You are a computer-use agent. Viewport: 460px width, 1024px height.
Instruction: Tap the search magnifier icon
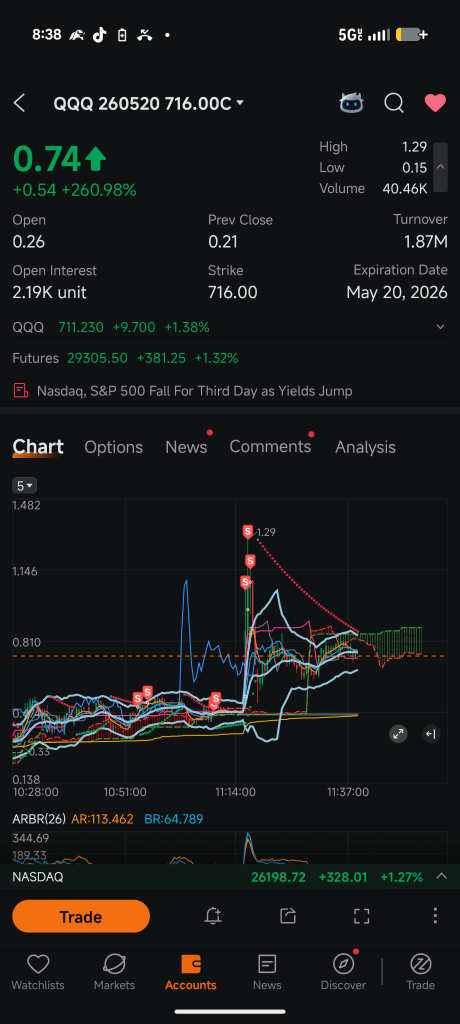pos(393,103)
